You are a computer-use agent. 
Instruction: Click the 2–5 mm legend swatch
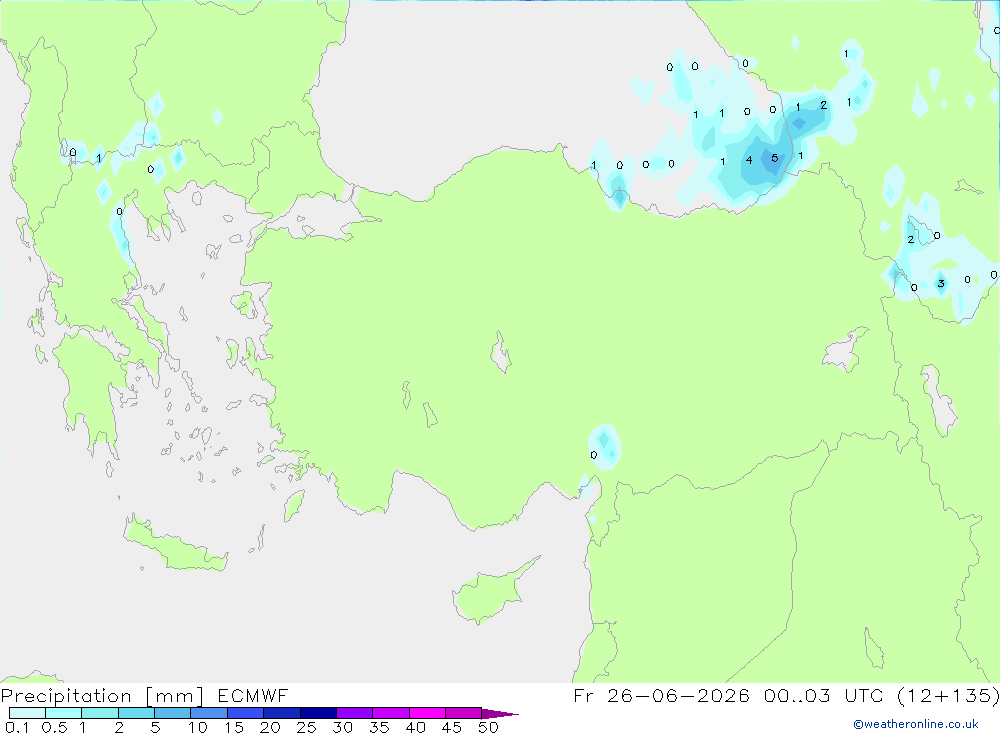click(136, 713)
